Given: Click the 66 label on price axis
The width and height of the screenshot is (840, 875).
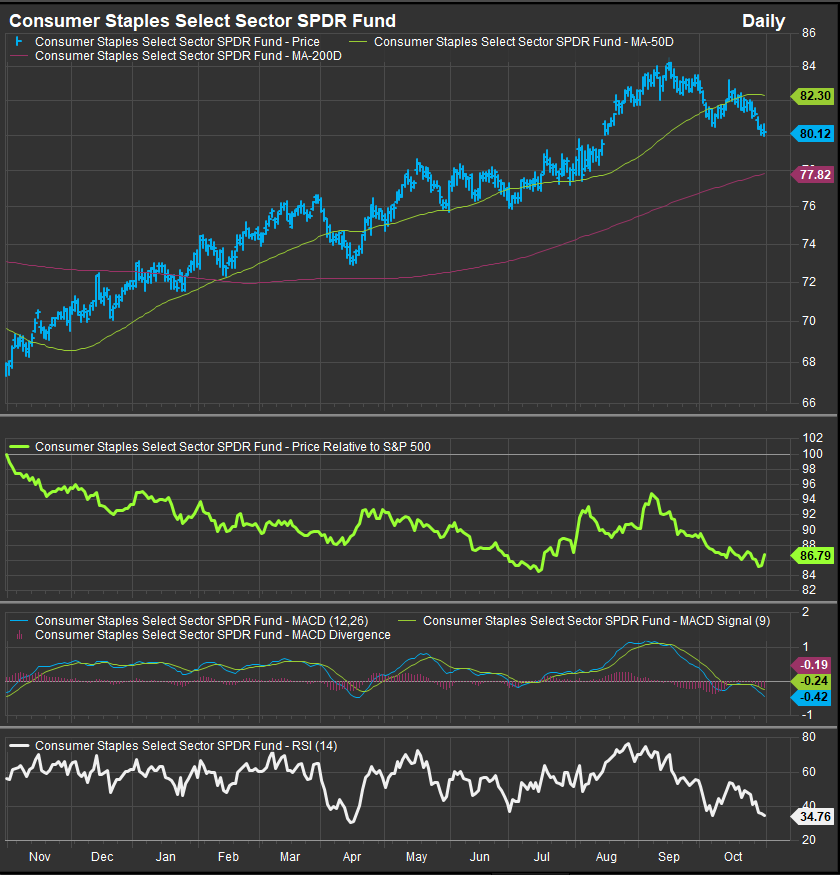Looking at the screenshot, I should click(x=809, y=403).
